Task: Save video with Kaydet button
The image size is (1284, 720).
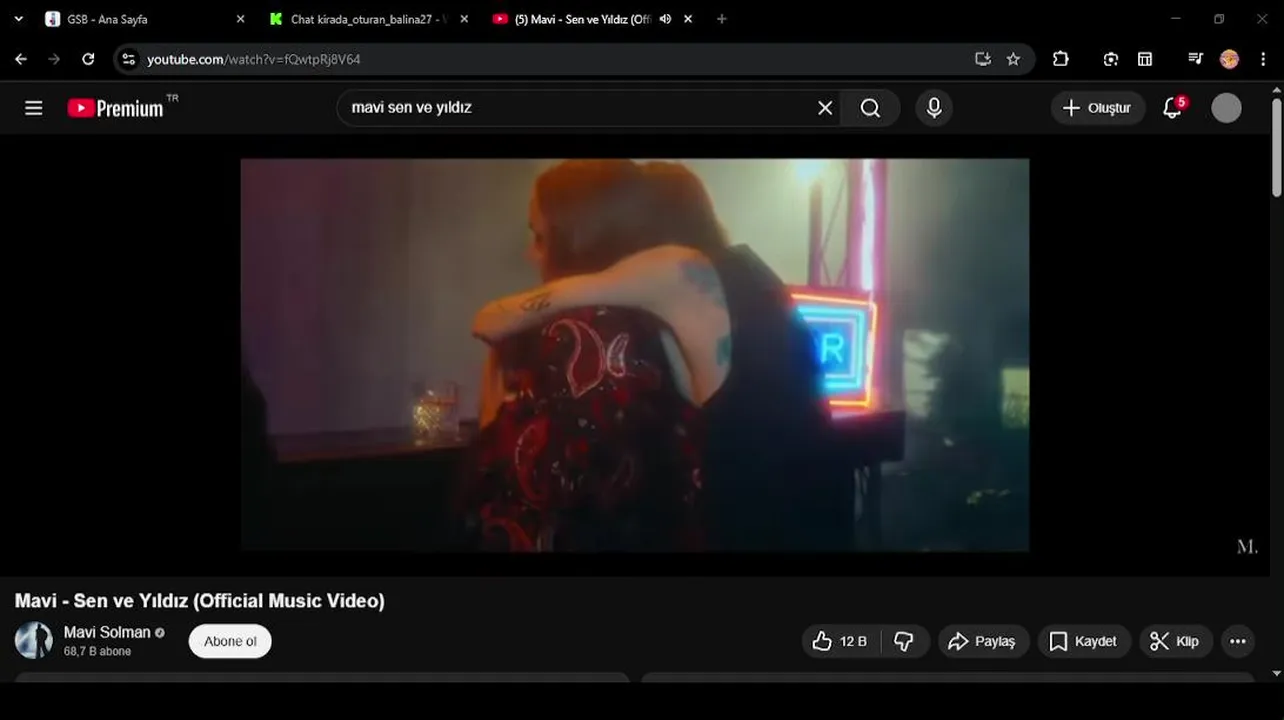Action: pos(1084,641)
